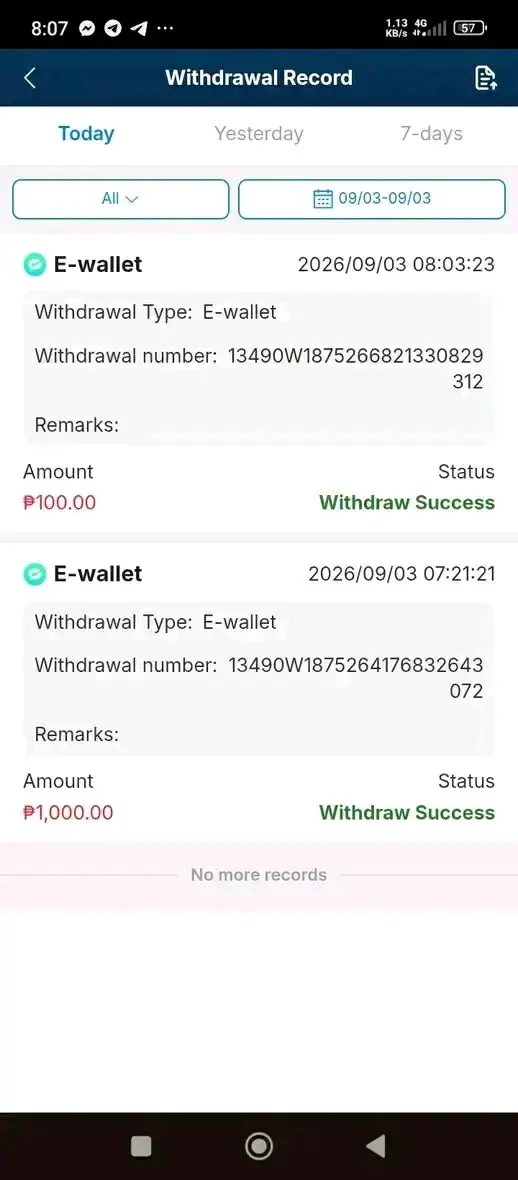Tap the back arrow in header
Image resolution: width=518 pixels, height=1180 pixels.
point(29,78)
